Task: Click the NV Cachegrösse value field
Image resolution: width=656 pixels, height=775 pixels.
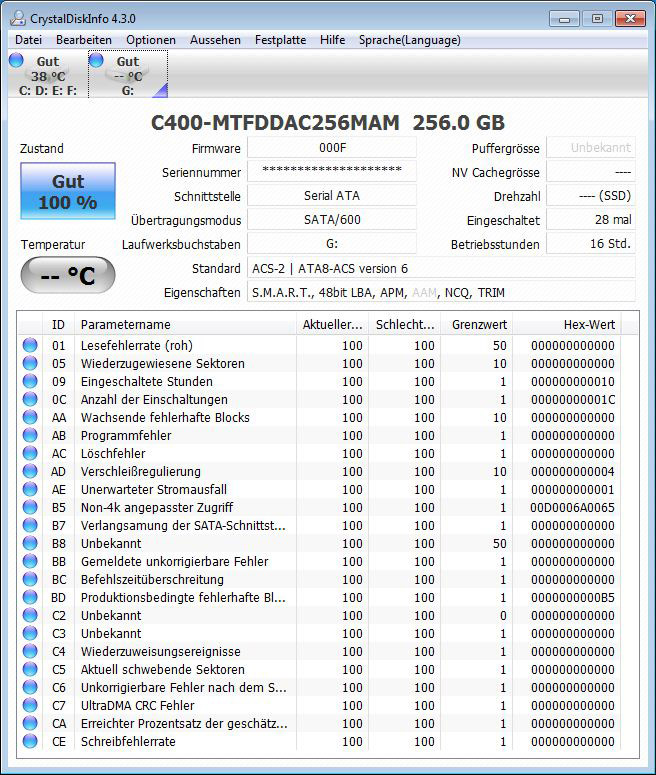Action: point(591,172)
